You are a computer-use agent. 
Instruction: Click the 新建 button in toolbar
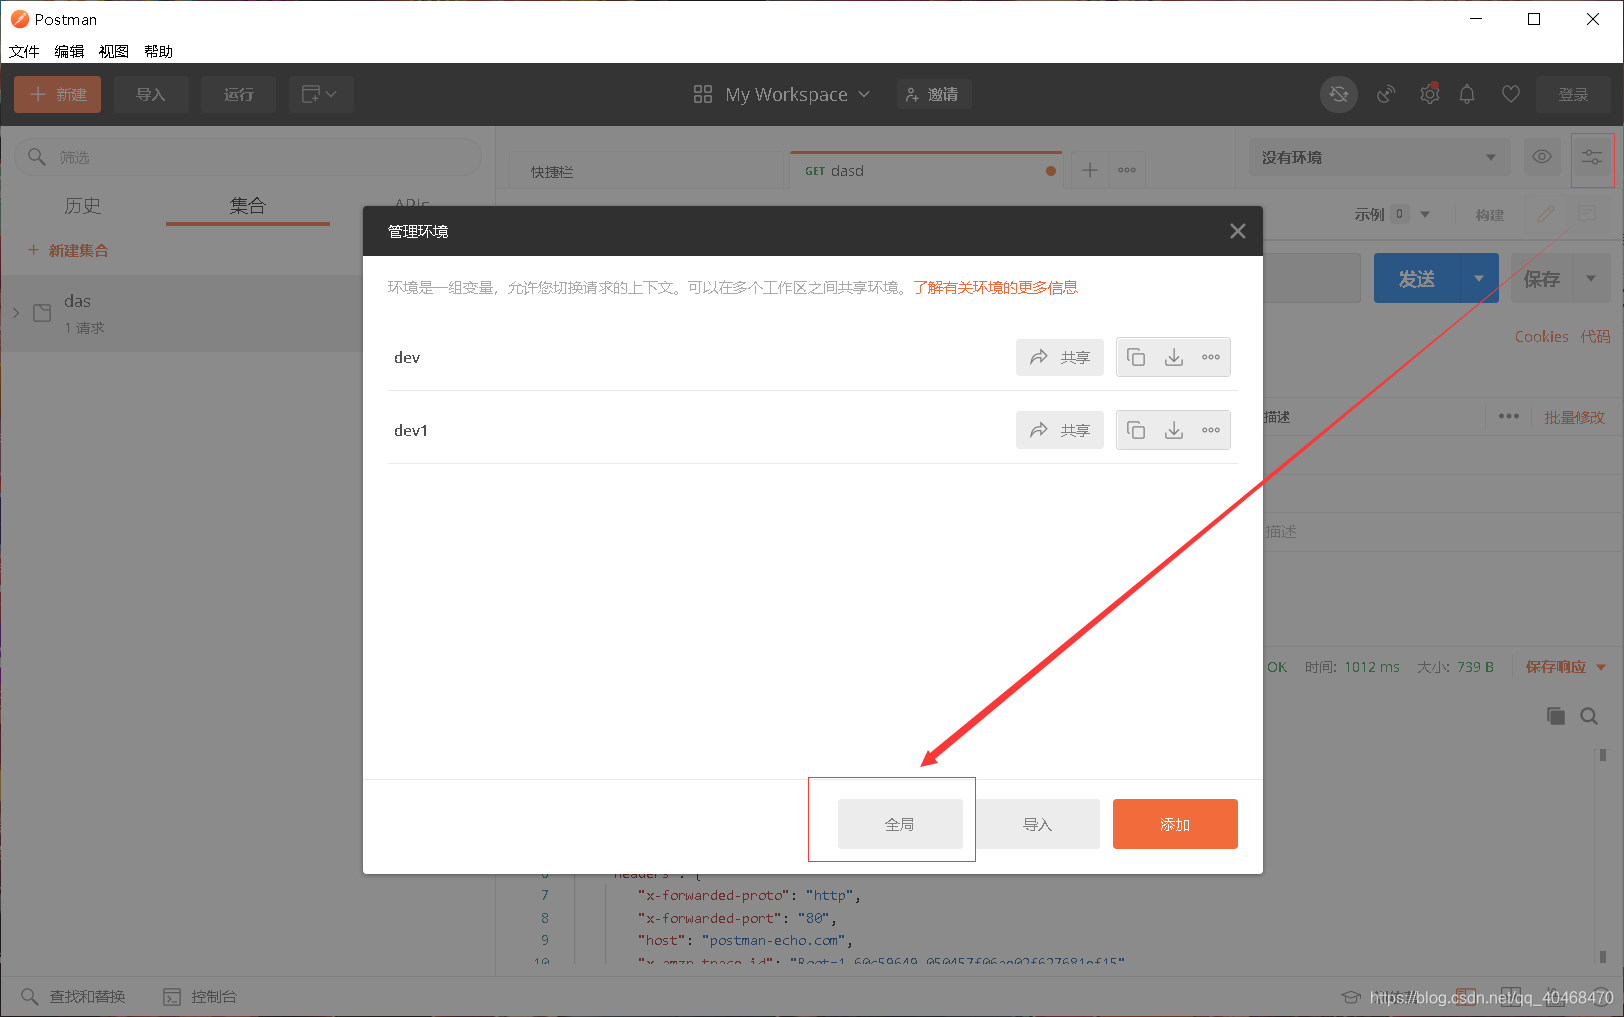click(x=58, y=94)
